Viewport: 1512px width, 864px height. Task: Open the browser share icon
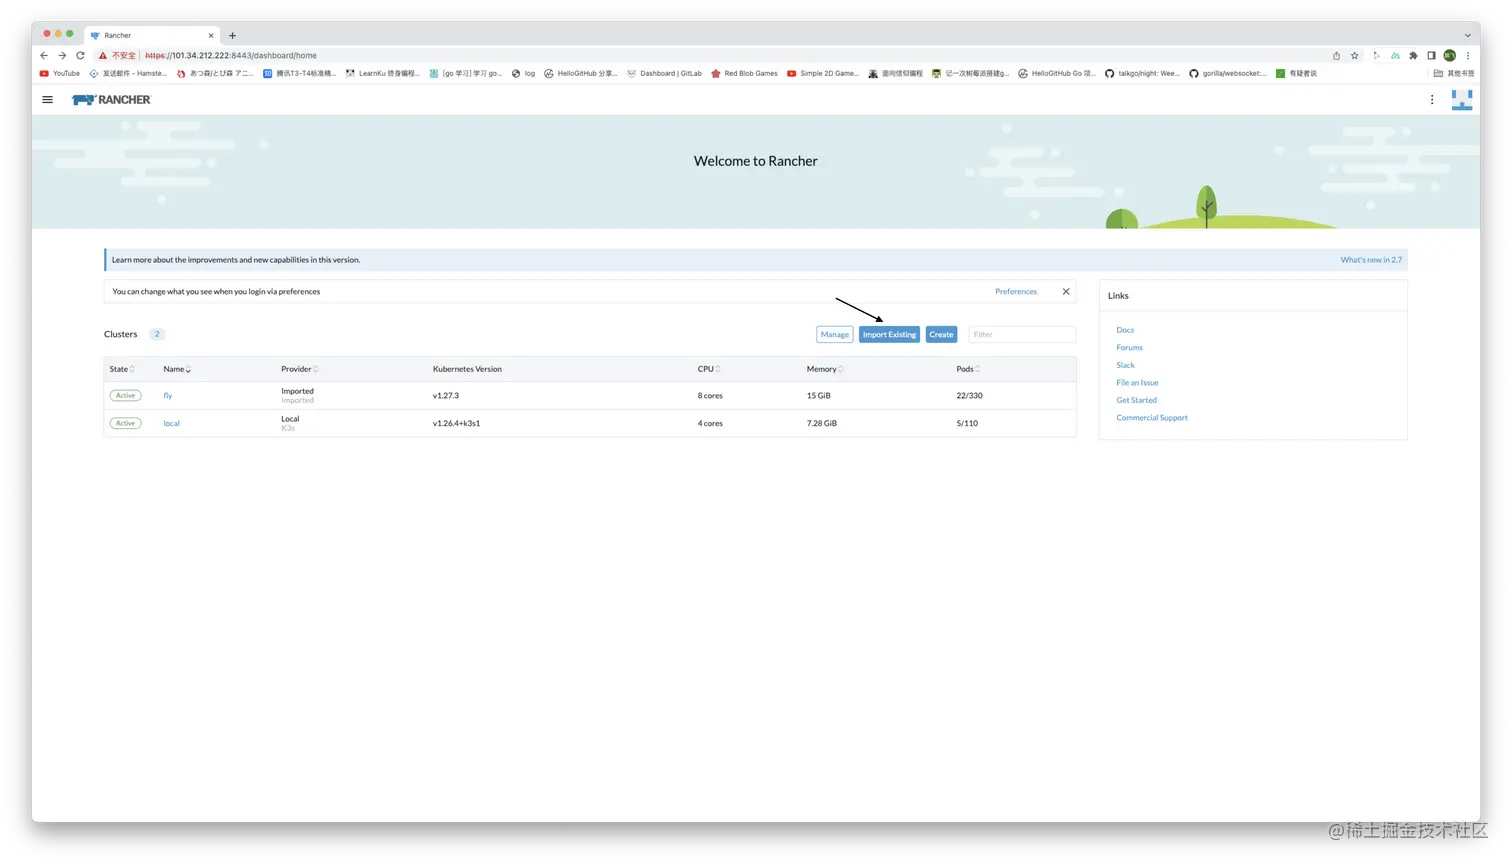click(1336, 56)
